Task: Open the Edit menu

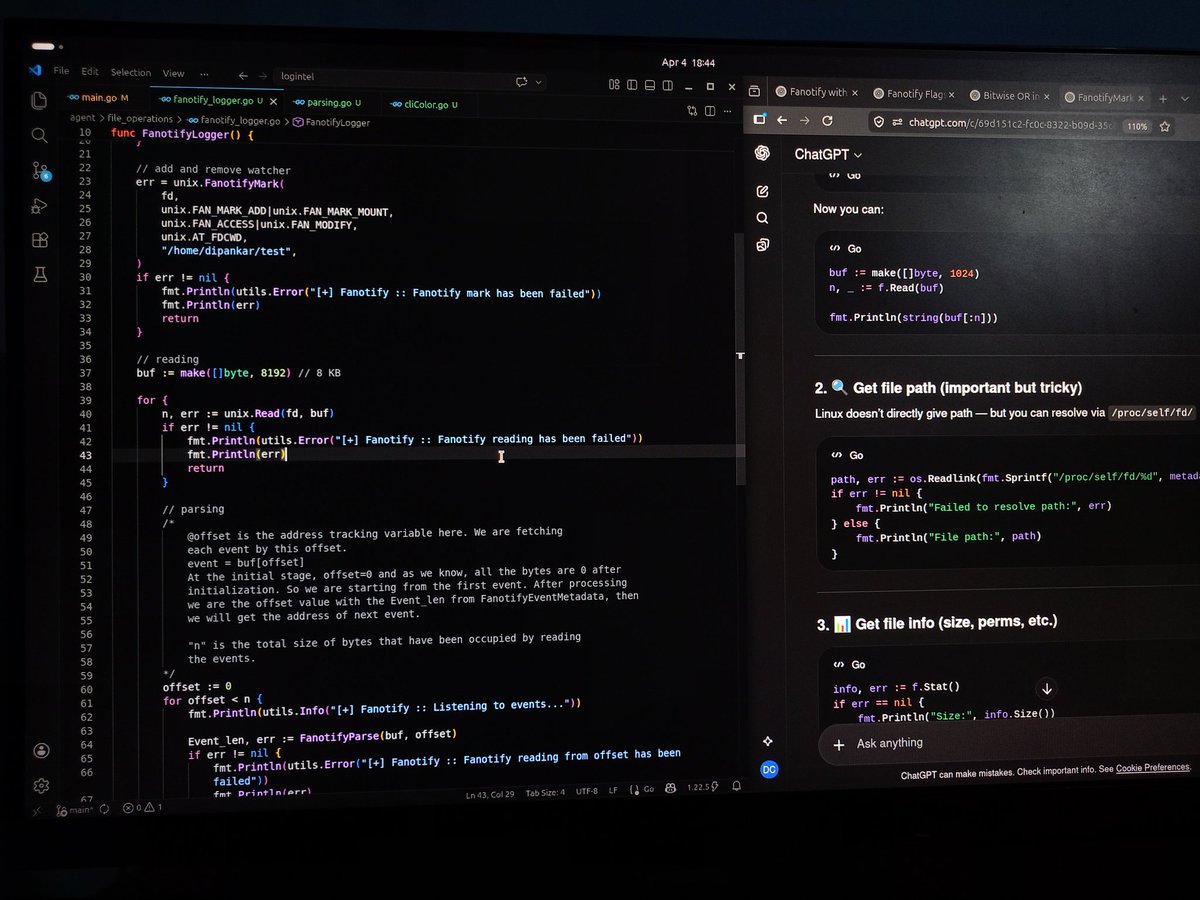Action: click(x=90, y=72)
